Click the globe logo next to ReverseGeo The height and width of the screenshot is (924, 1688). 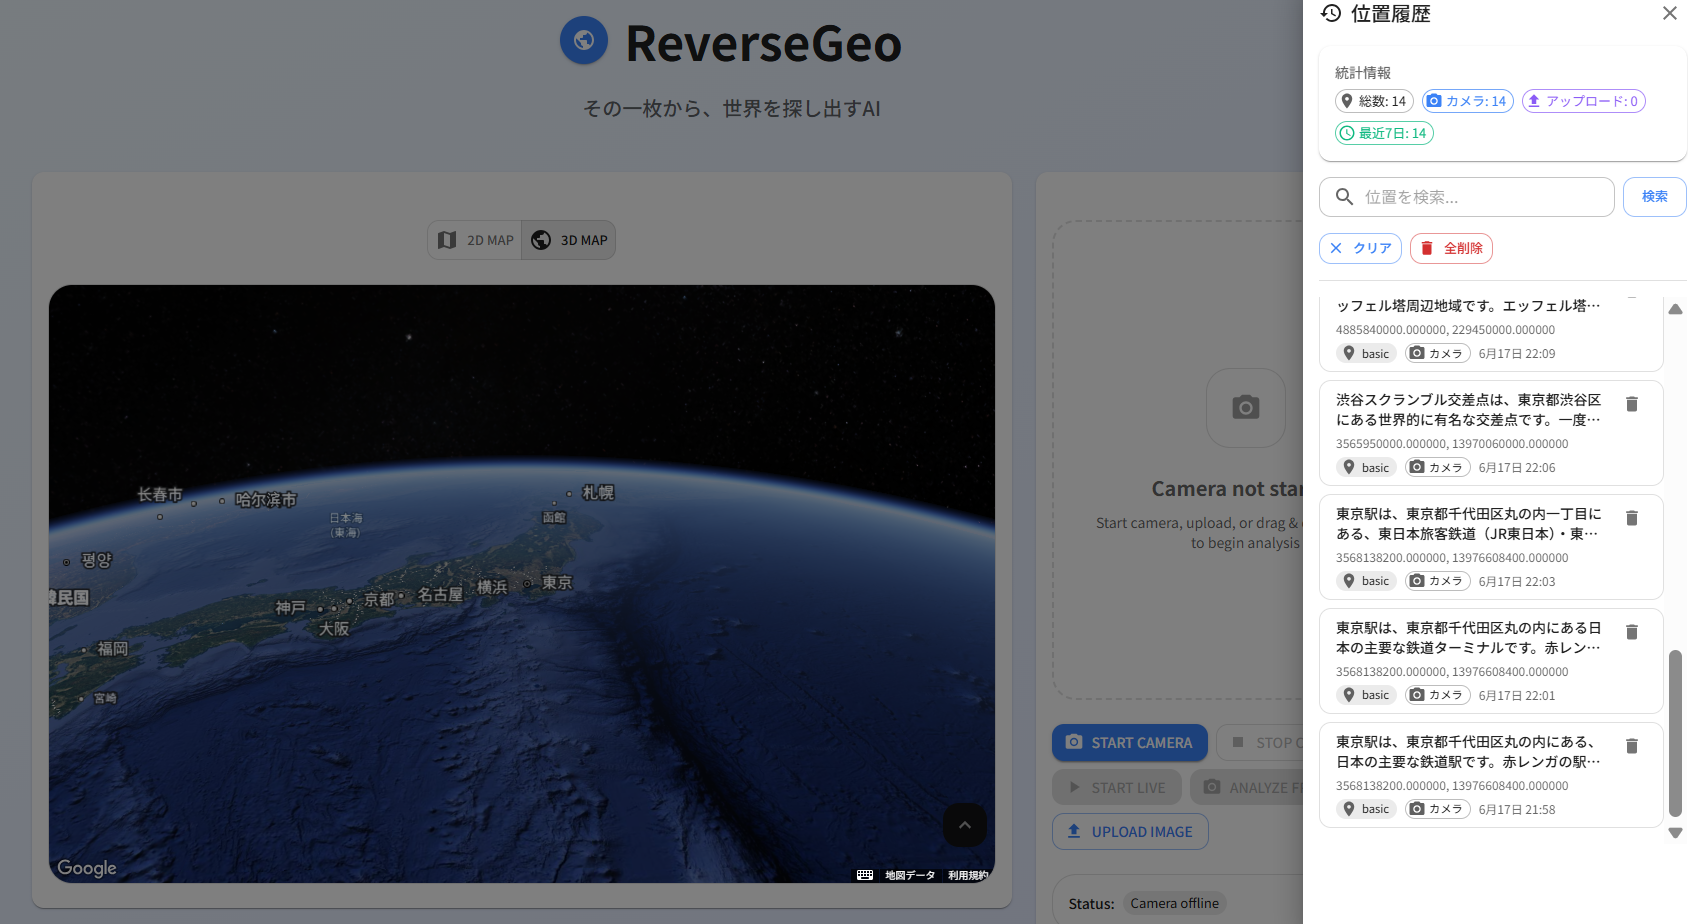click(584, 40)
